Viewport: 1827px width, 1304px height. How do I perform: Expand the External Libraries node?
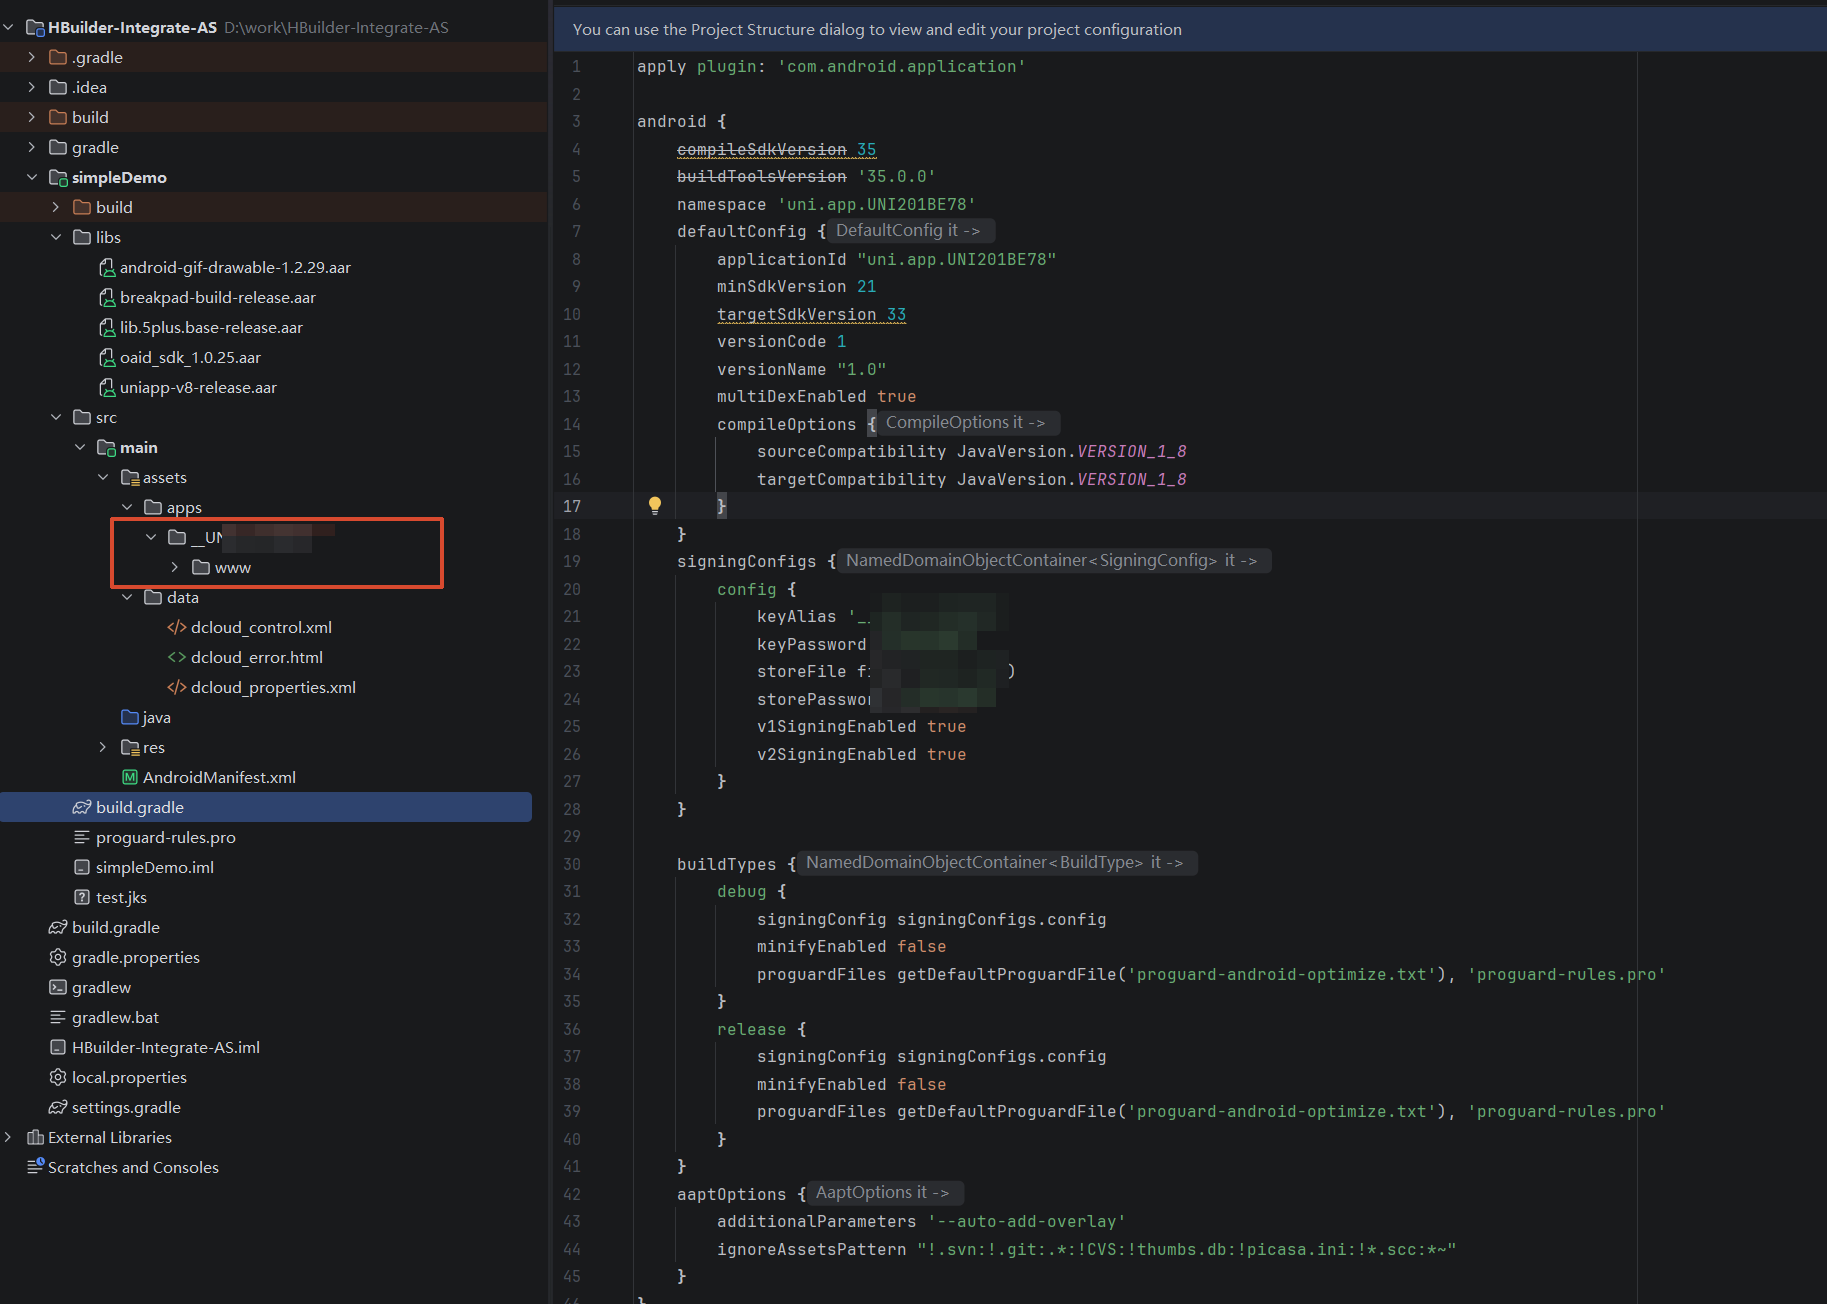tap(9, 1137)
